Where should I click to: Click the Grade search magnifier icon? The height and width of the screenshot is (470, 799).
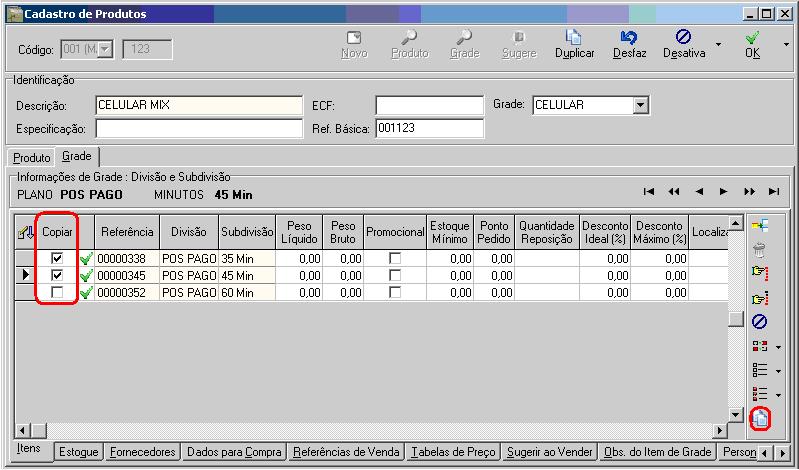[x=464, y=37]
